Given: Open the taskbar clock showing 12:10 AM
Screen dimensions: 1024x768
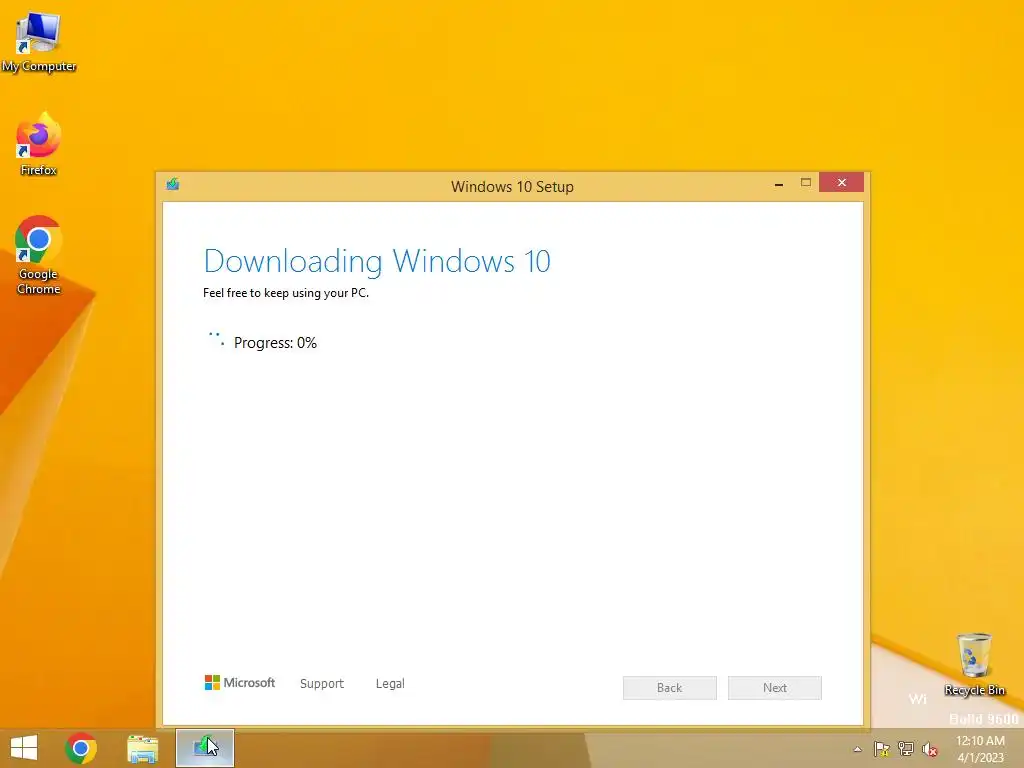Looking at the screenshot, I should (x=980, y=748).
